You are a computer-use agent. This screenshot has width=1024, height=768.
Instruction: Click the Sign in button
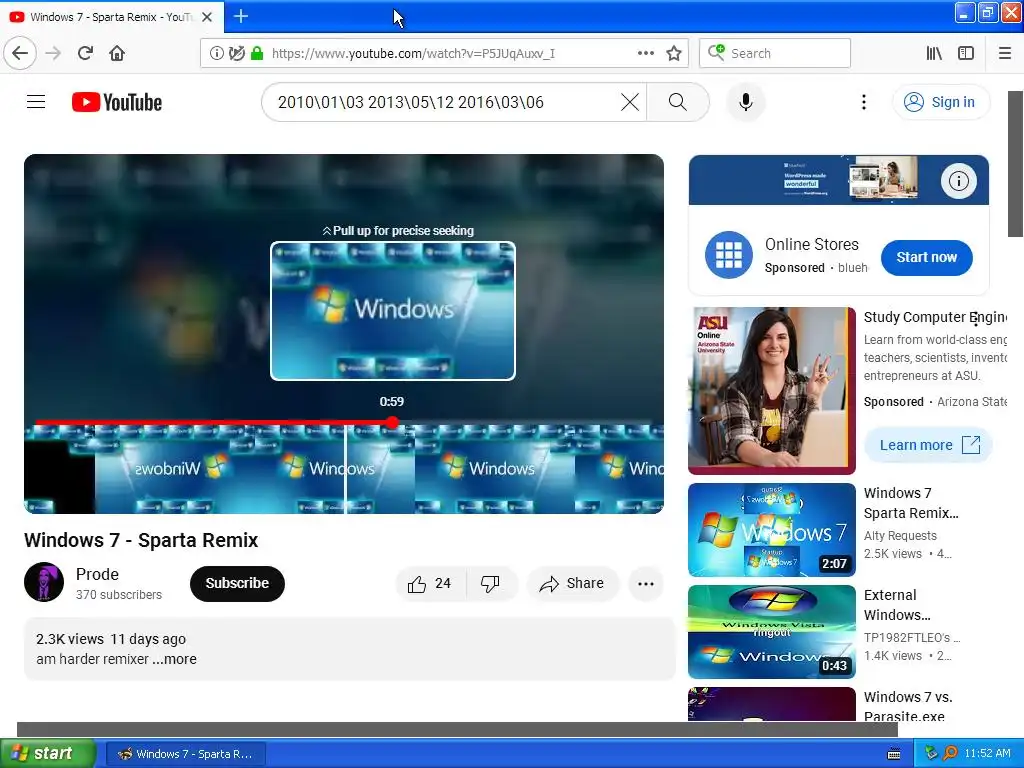pyautogui.click(x=940, y=102)
